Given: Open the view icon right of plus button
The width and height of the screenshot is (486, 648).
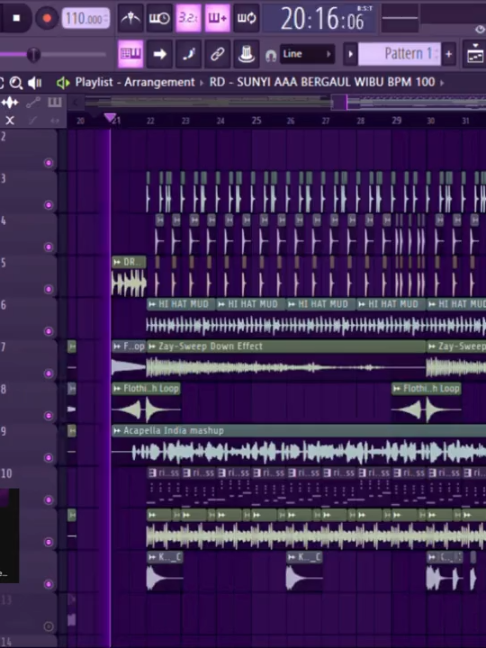Looking at the screenshot, I should [474, 54].
